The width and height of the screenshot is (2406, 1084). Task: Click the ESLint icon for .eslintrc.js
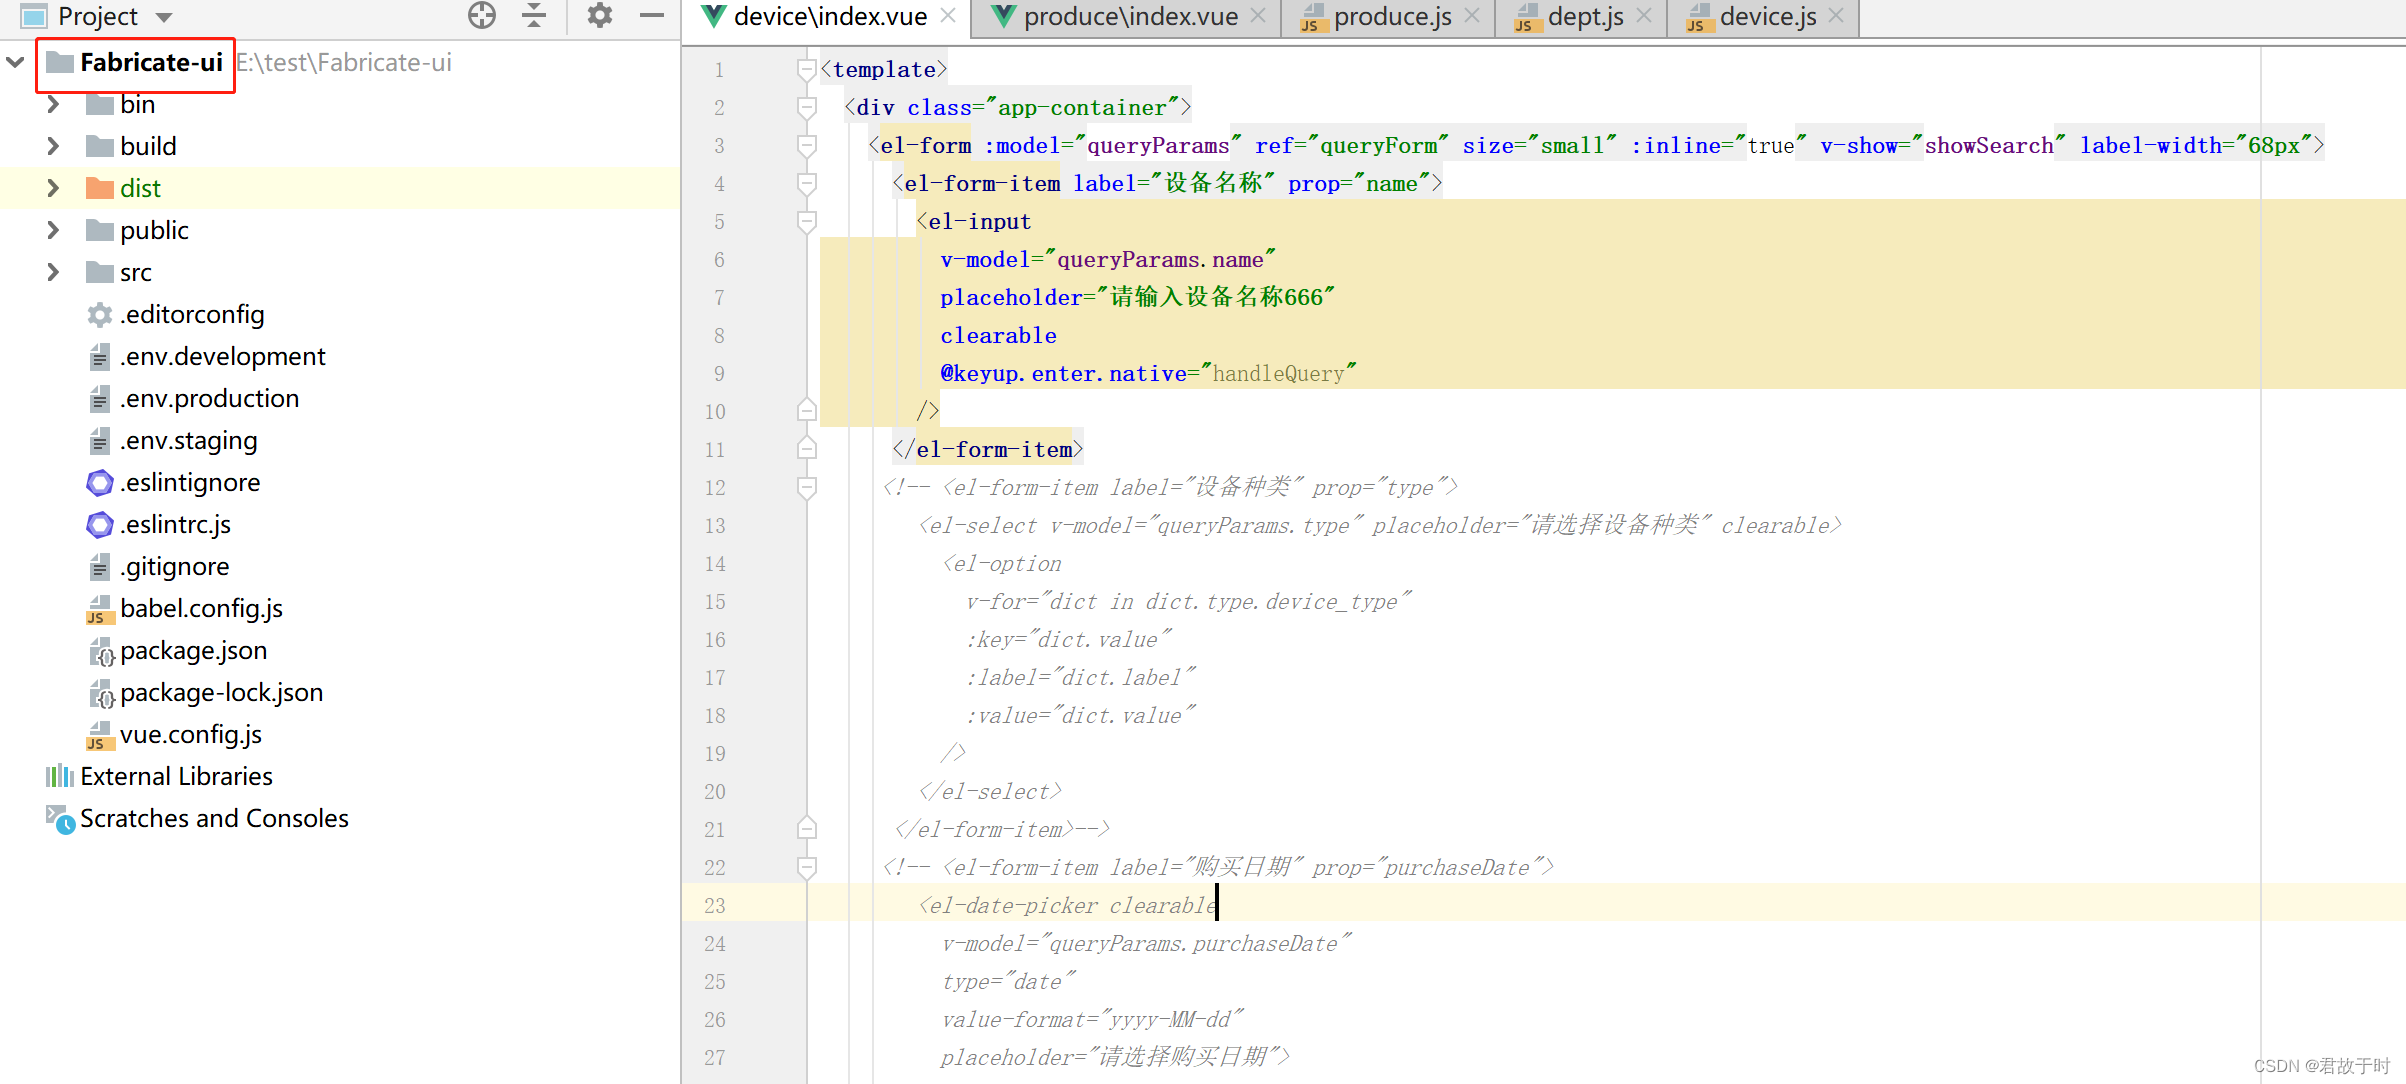tap(99, 524)
